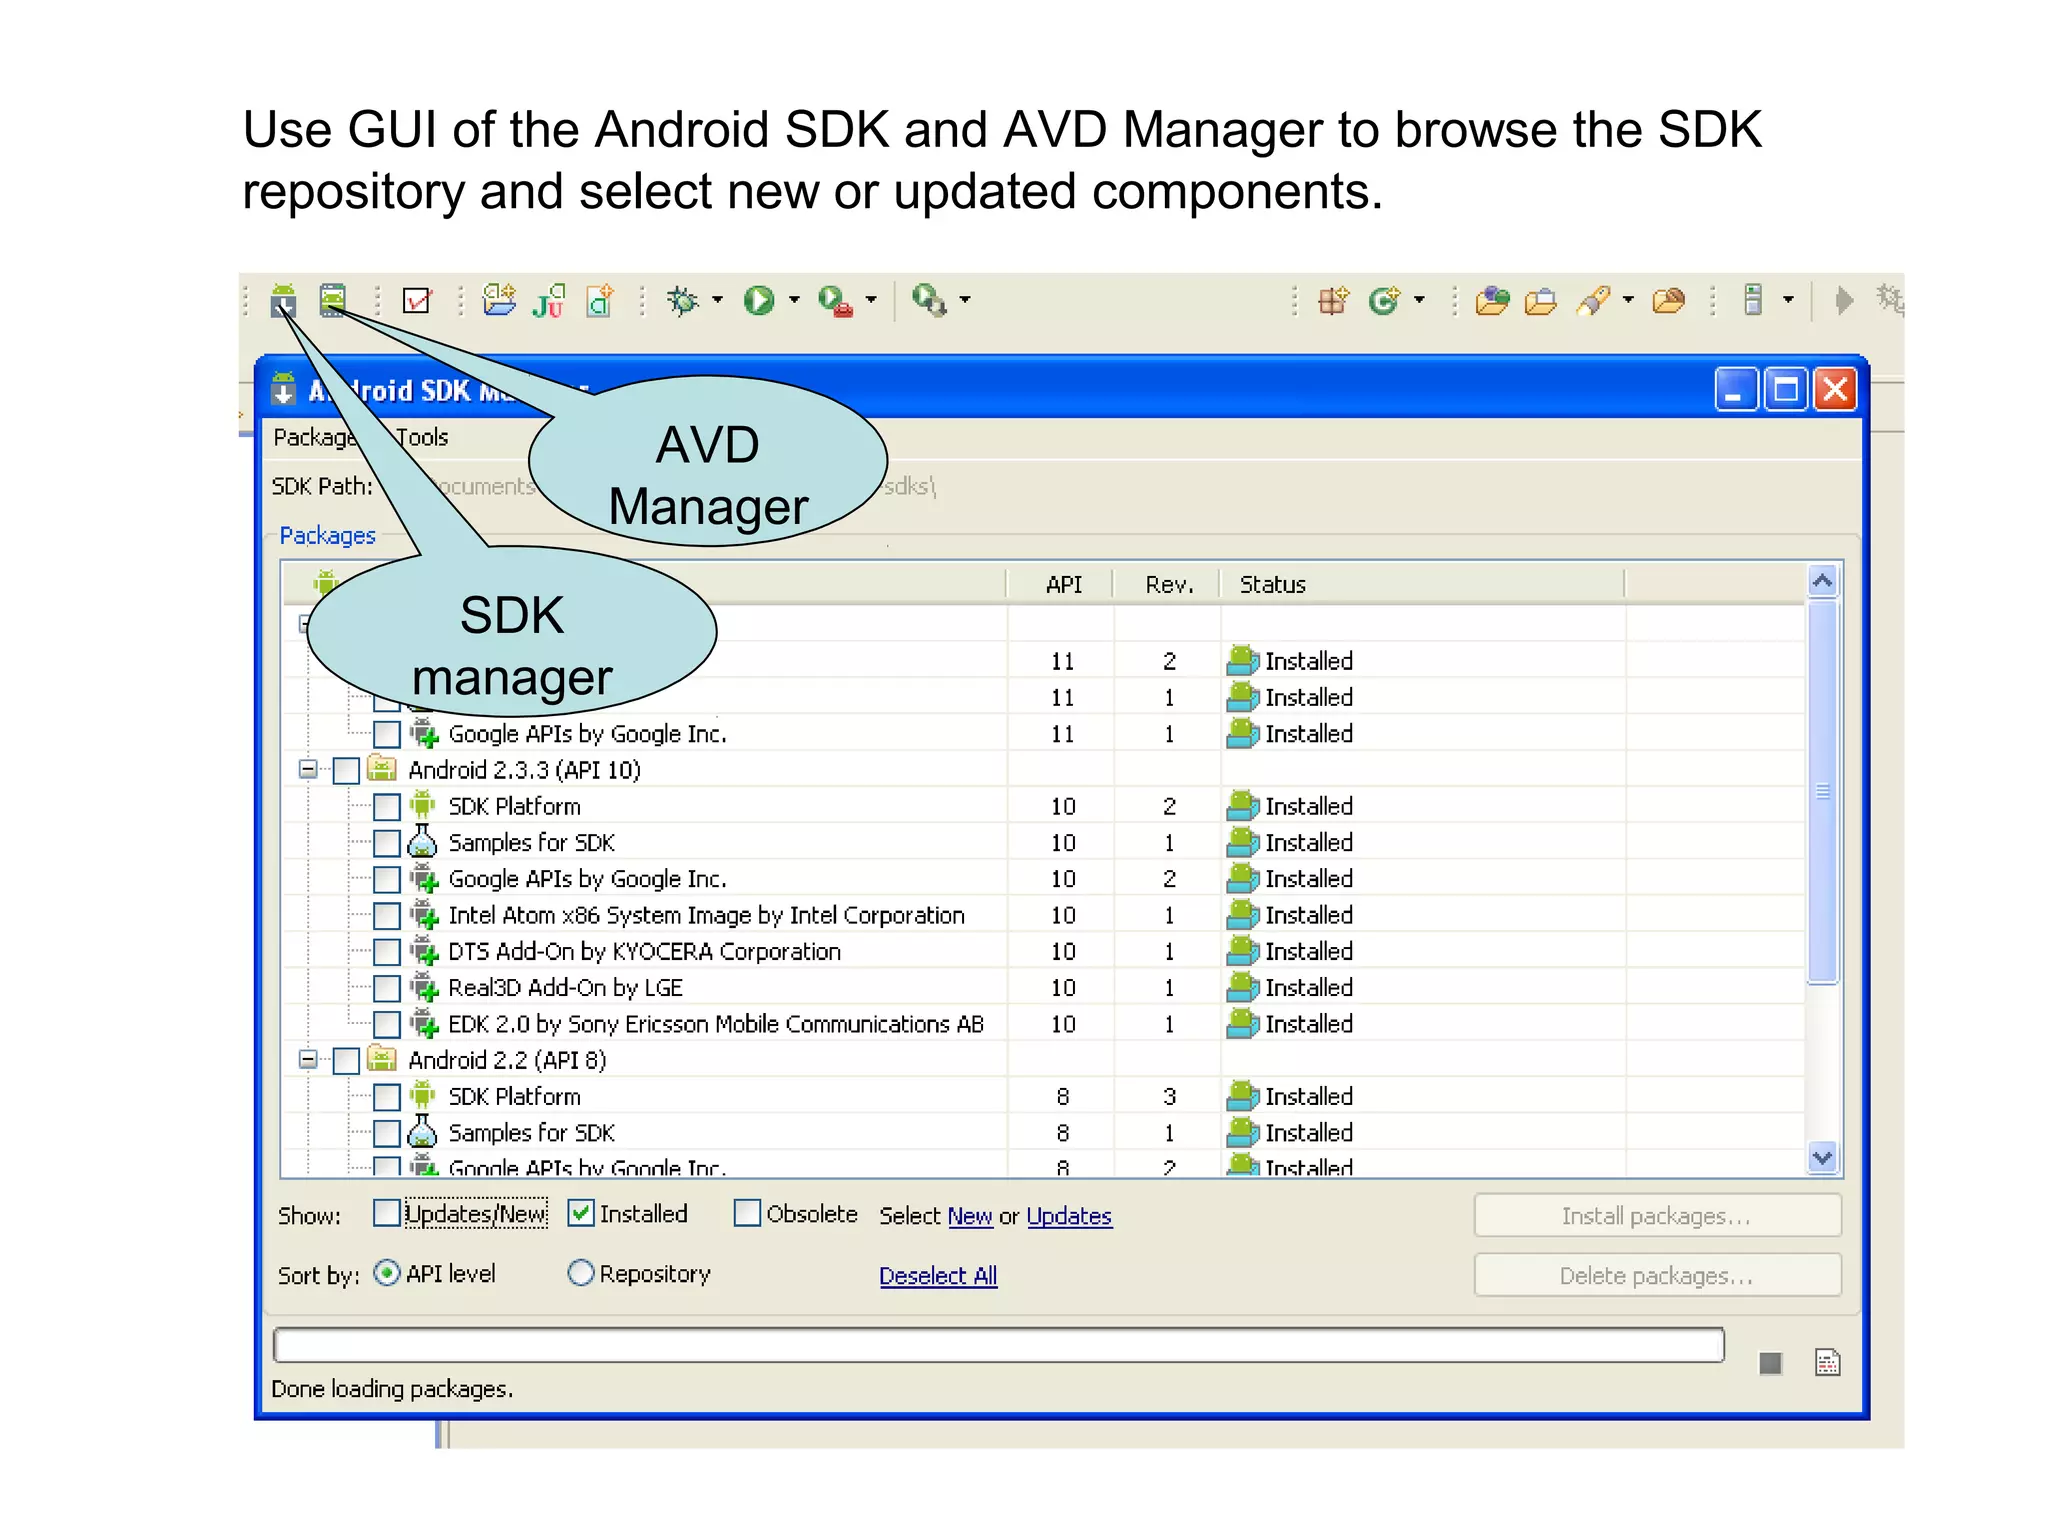Collapse the Android 2.2 (API 8) node
2048x1536 pixels.
pos(308,1060)
